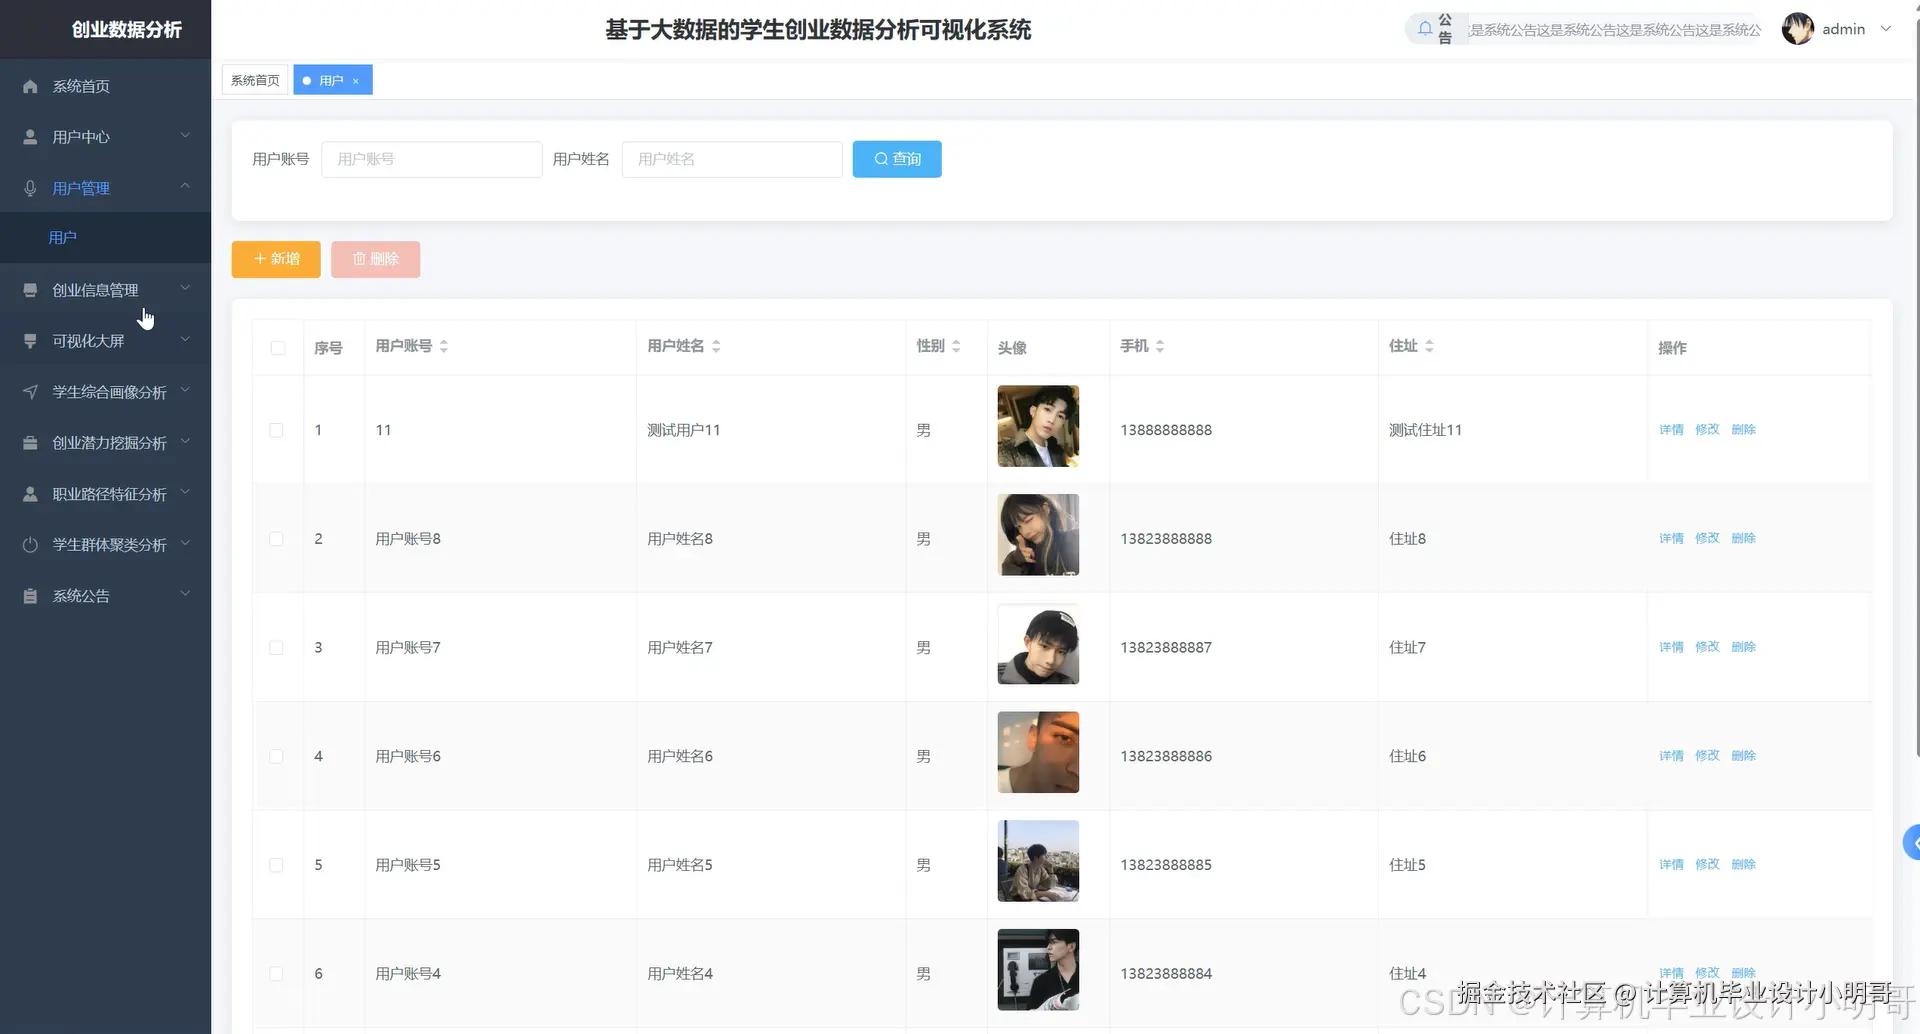This screenshot has height=1034, width=1920.
Task: Check the box for row 用户账号5
Action: coord(277,865)
